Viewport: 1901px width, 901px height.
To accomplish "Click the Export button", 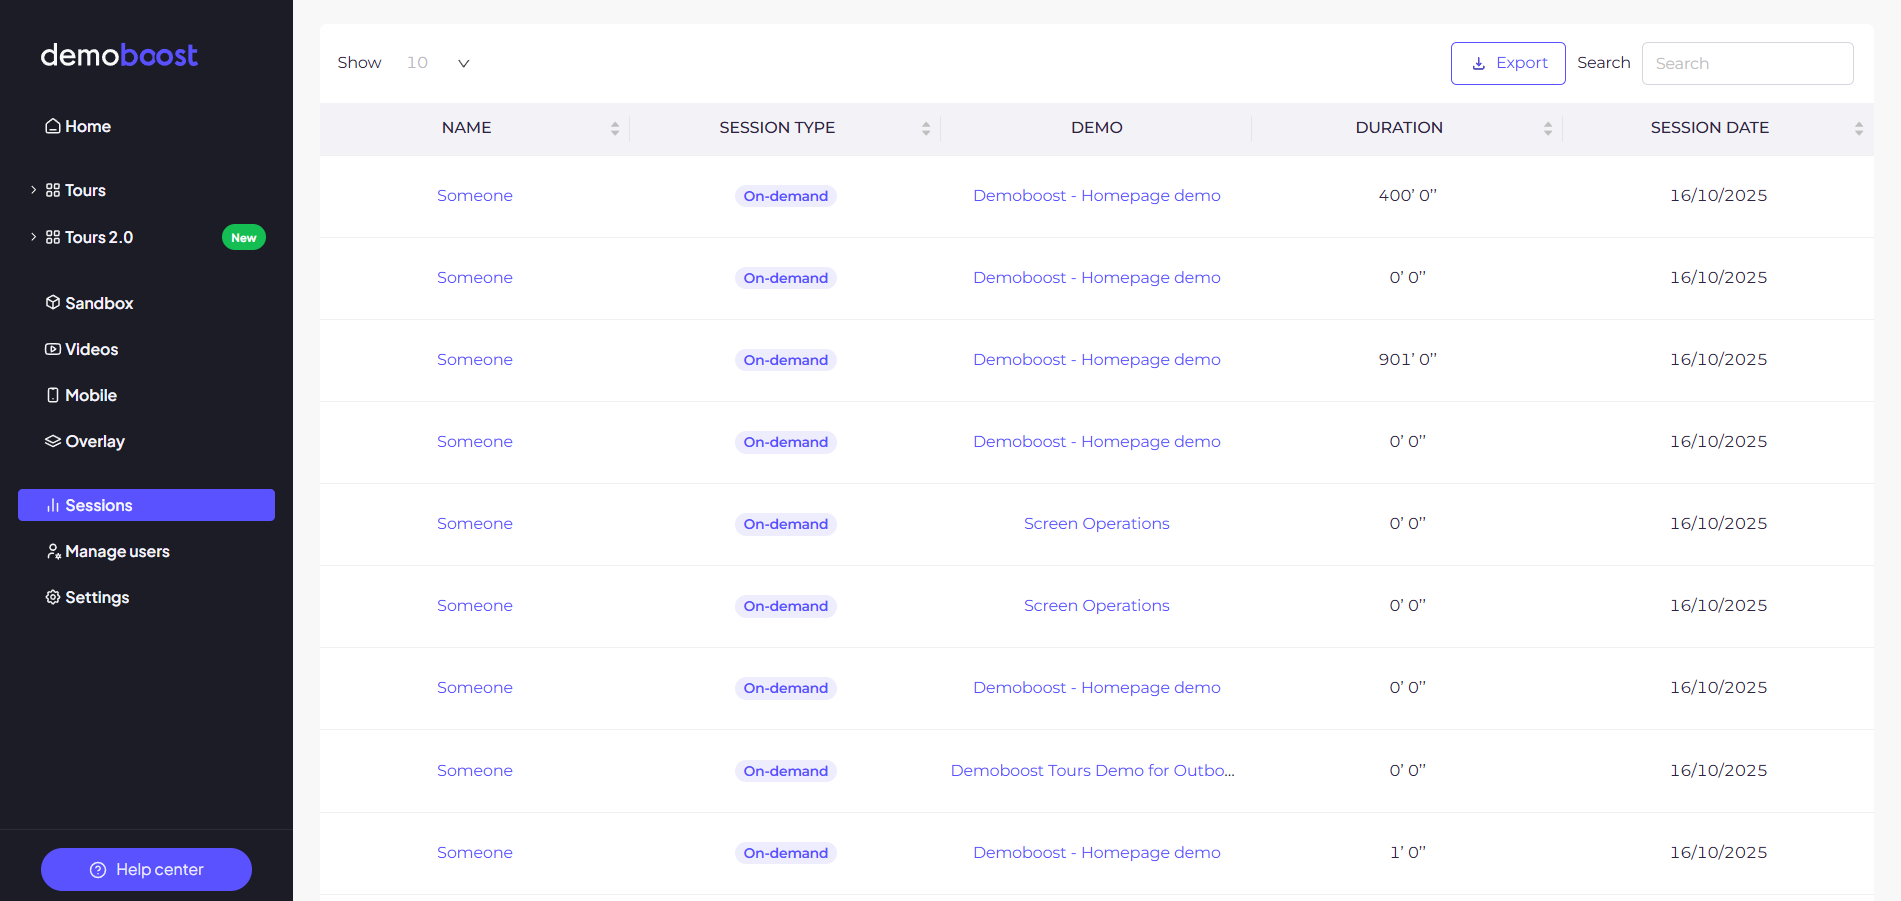I will (x=1508, y=63).
